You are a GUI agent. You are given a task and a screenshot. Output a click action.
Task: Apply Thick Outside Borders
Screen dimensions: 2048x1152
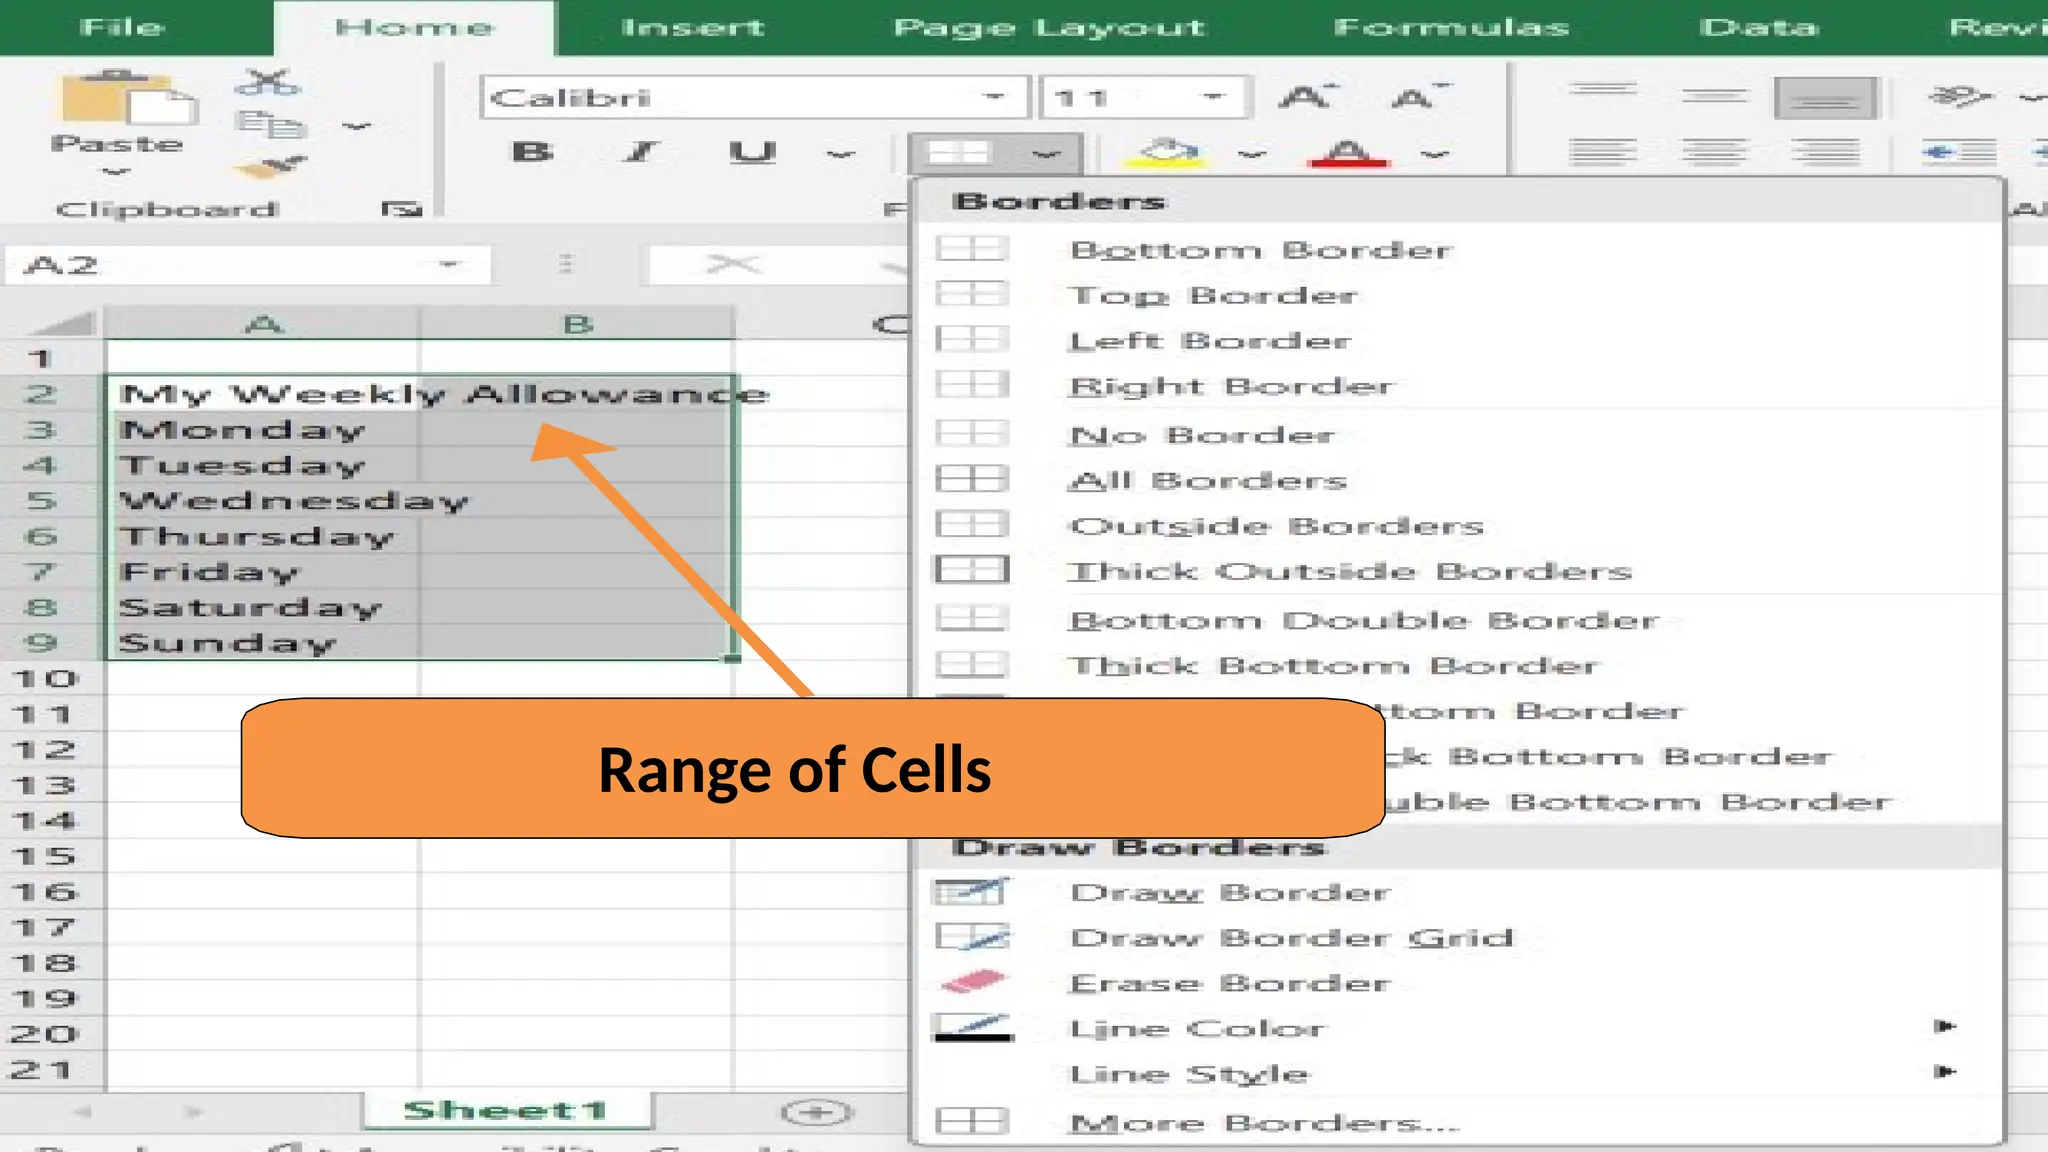(1460, 571)
